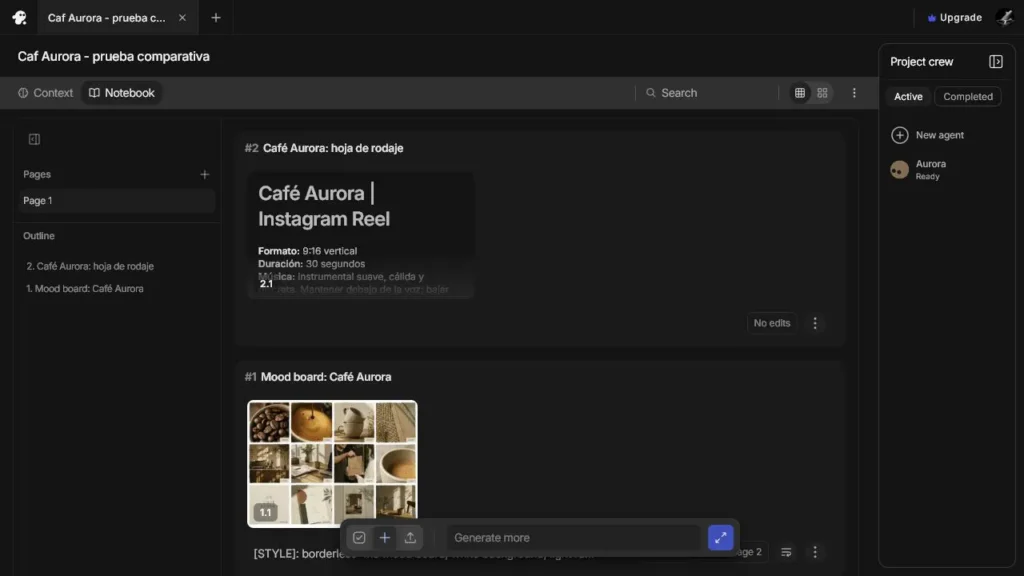Collapse the left pages sidebar

point(34,139)
